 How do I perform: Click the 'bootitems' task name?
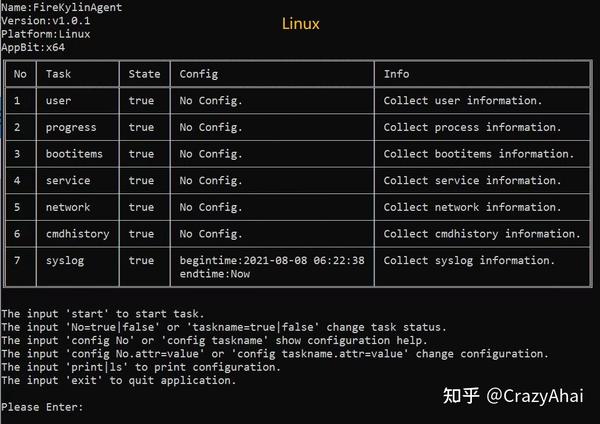74,154
